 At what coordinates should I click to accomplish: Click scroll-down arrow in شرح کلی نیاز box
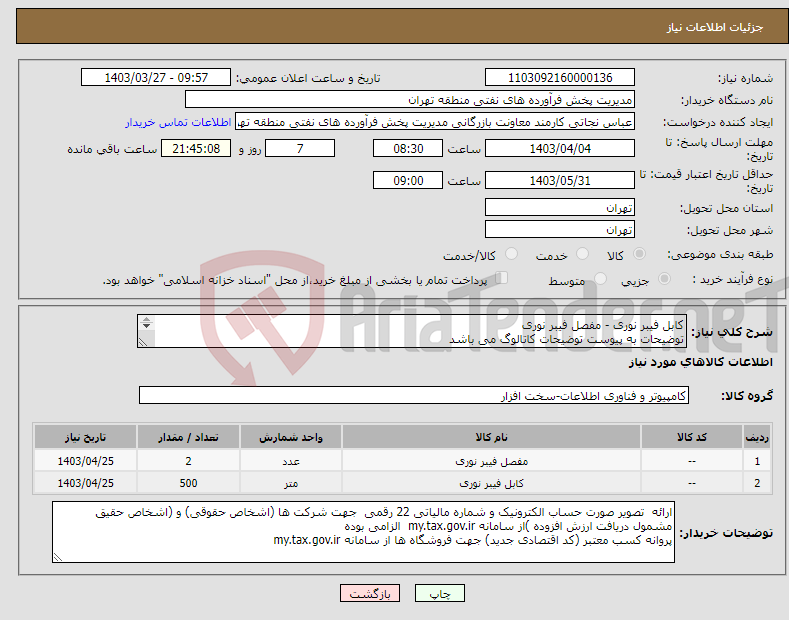[x=146, y=326]
